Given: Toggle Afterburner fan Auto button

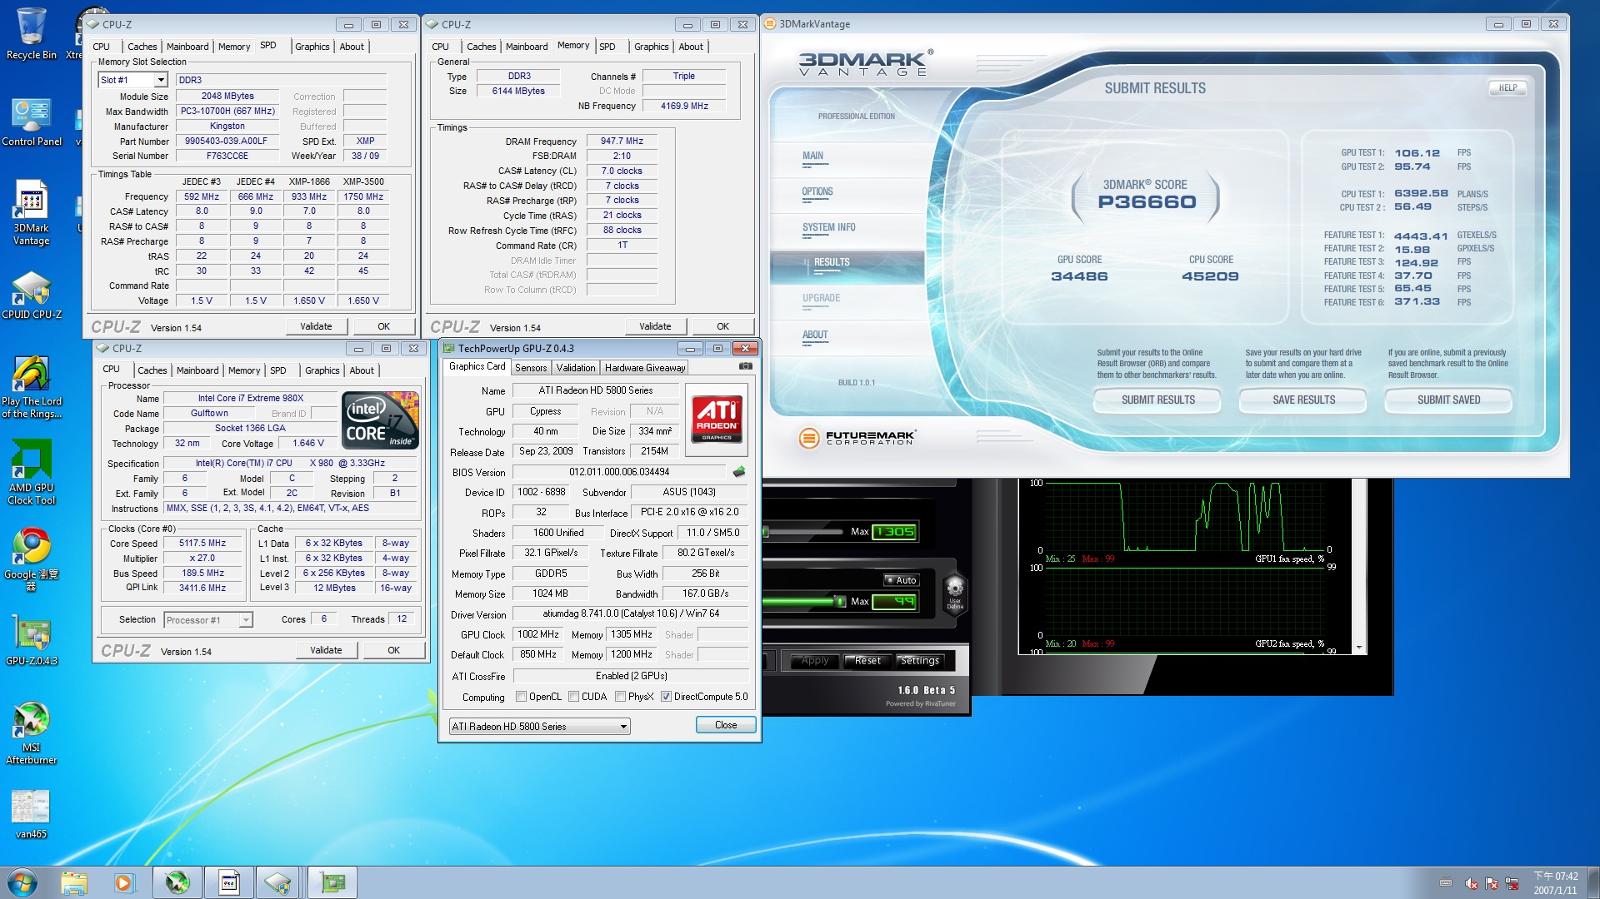Looking at the screenshot, I should (901, 580).
